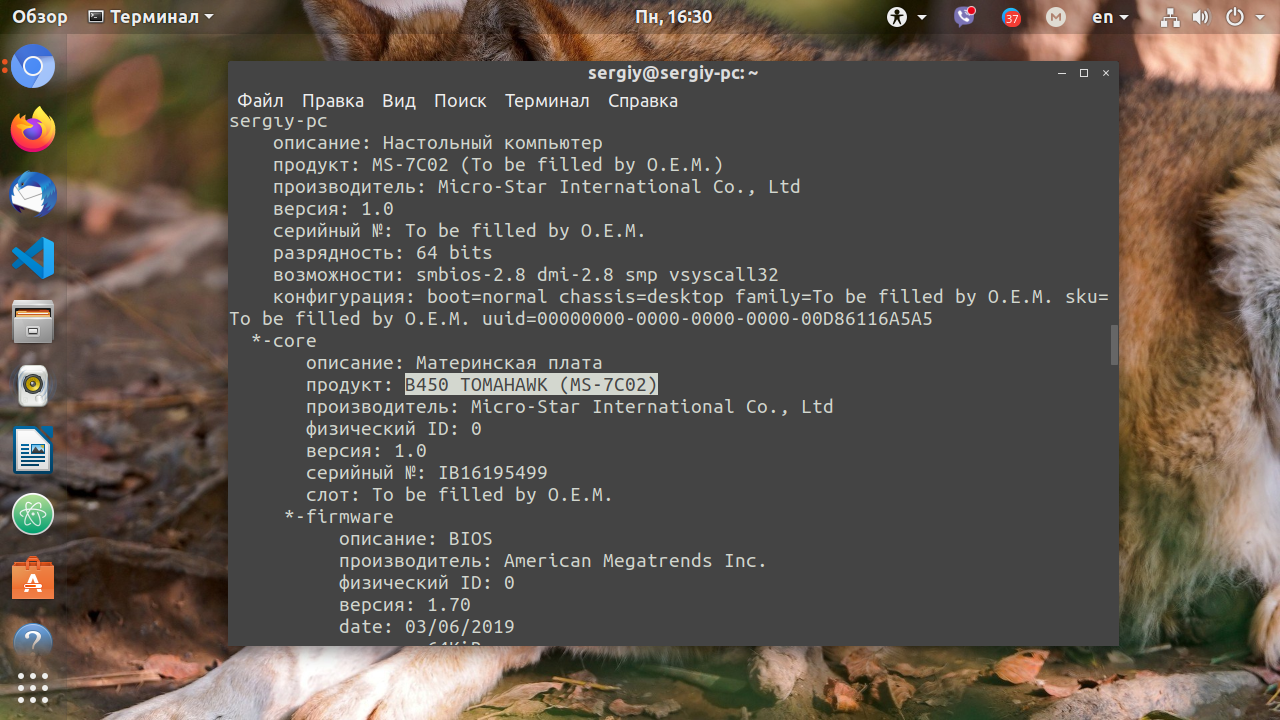Screen dimensions: 1280x720
Task: Click 'серийный №: To be filled by O.E.M.'
Action: point(460,231)
